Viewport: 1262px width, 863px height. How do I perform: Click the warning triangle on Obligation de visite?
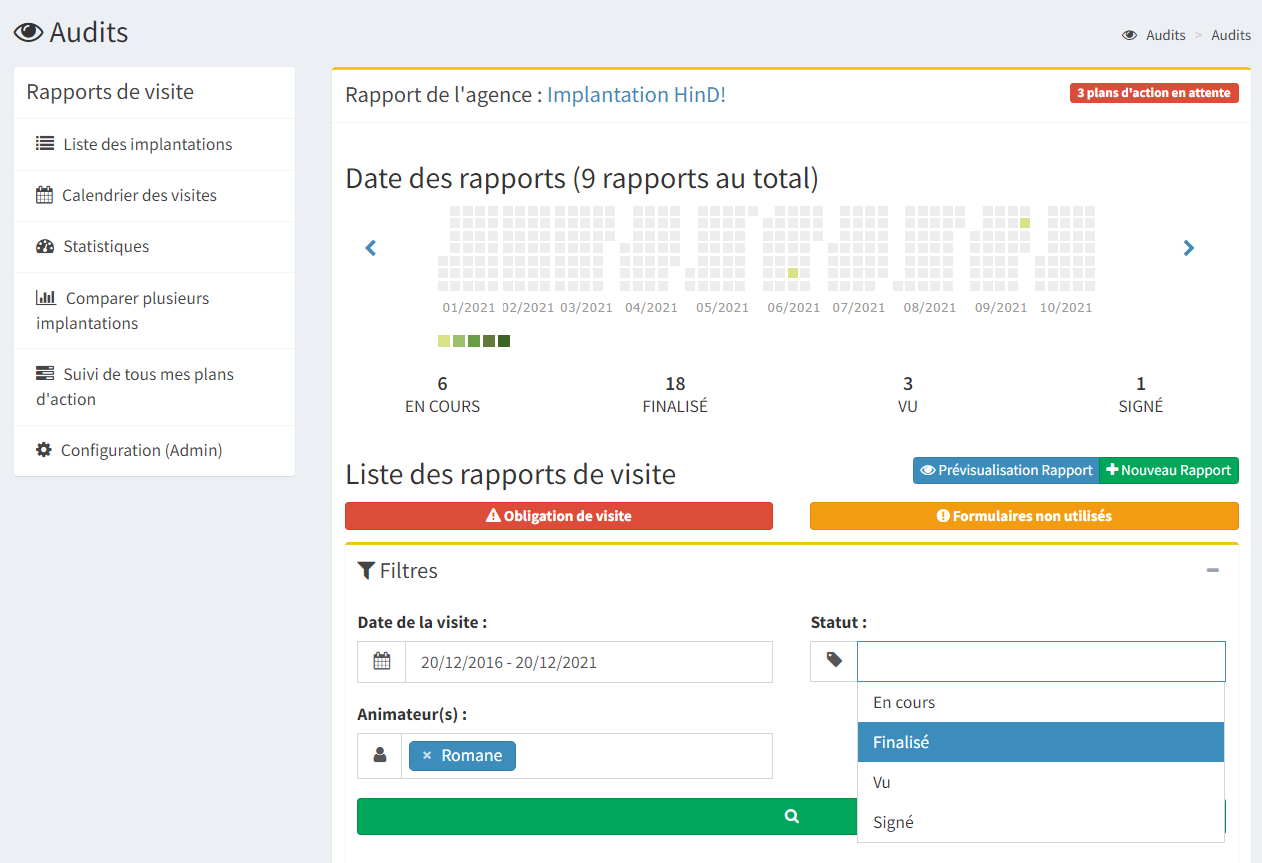(x=493, y=516)
